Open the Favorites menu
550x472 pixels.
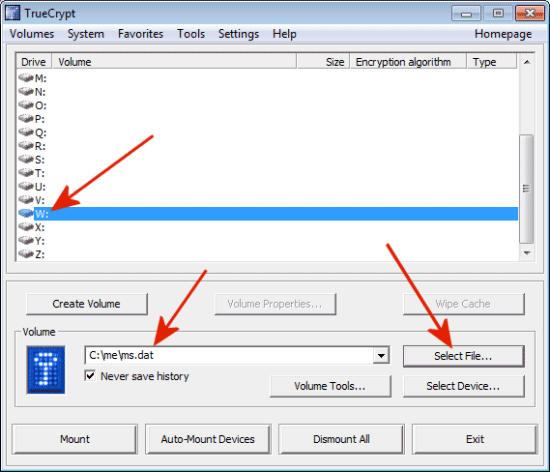(x=141, y=34)
